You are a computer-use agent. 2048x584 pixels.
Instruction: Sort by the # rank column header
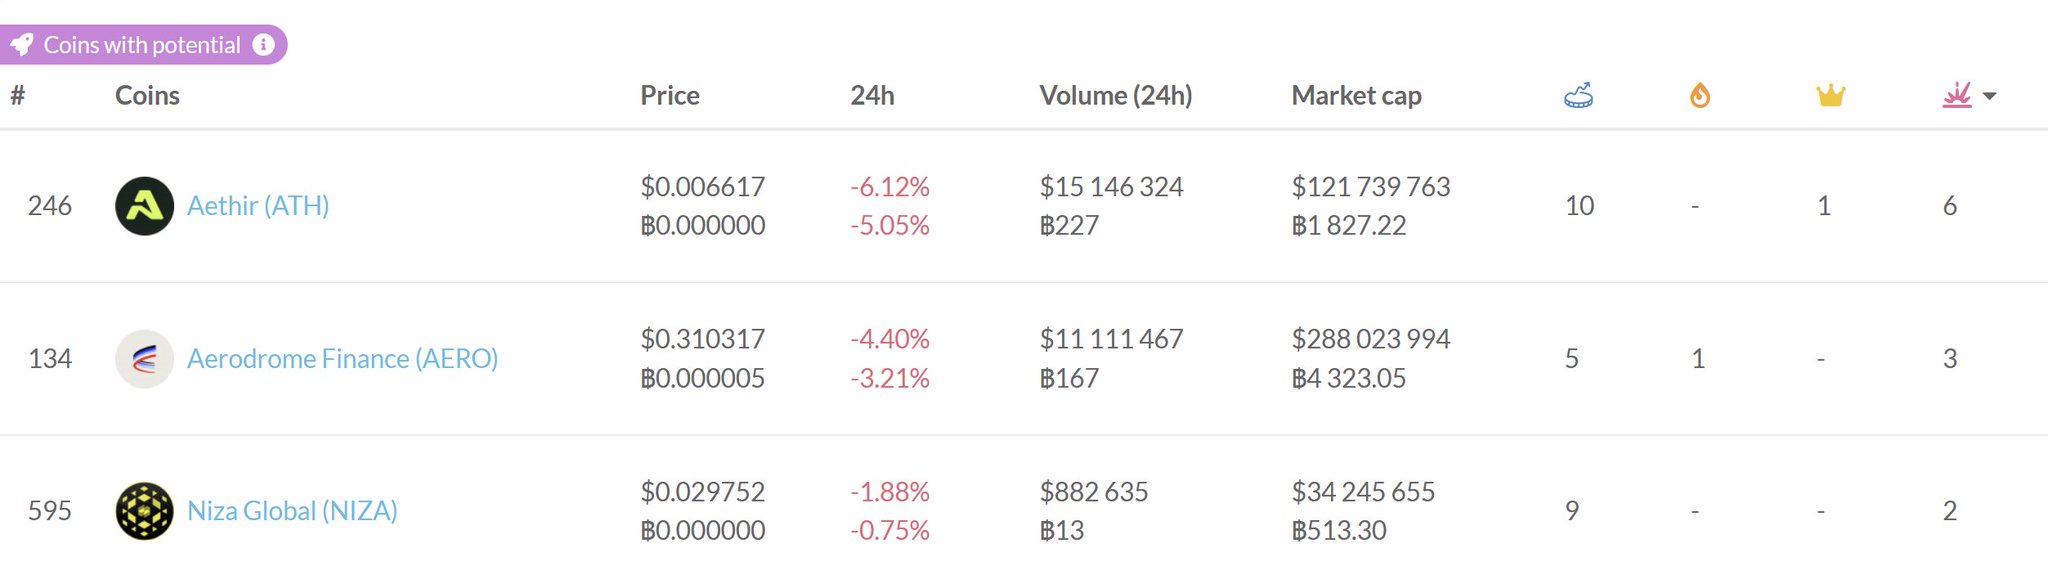(18, 96)
